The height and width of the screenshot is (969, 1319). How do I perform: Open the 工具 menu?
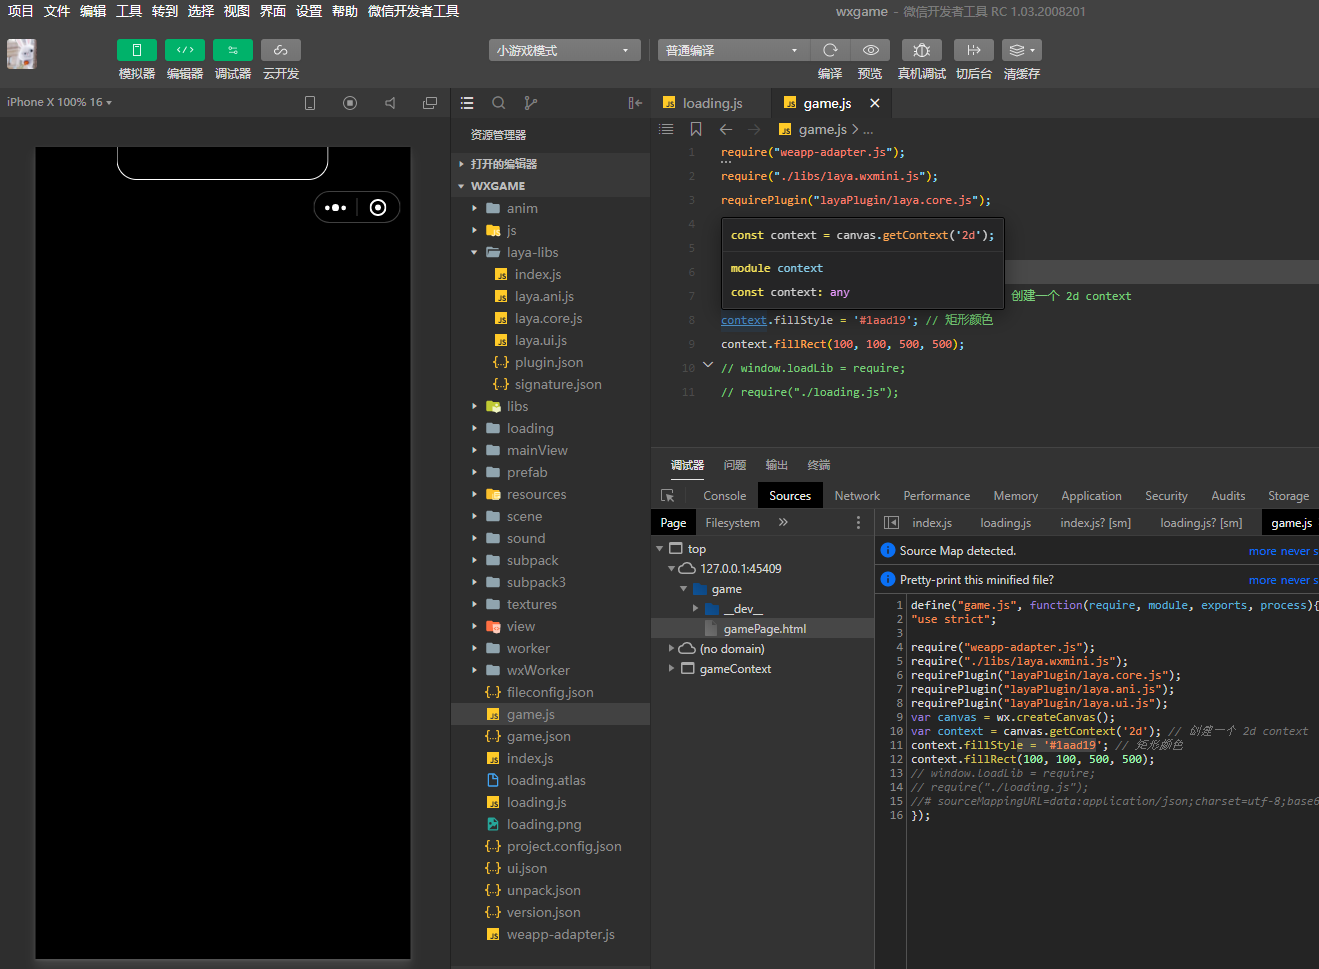tap(129, 11)
